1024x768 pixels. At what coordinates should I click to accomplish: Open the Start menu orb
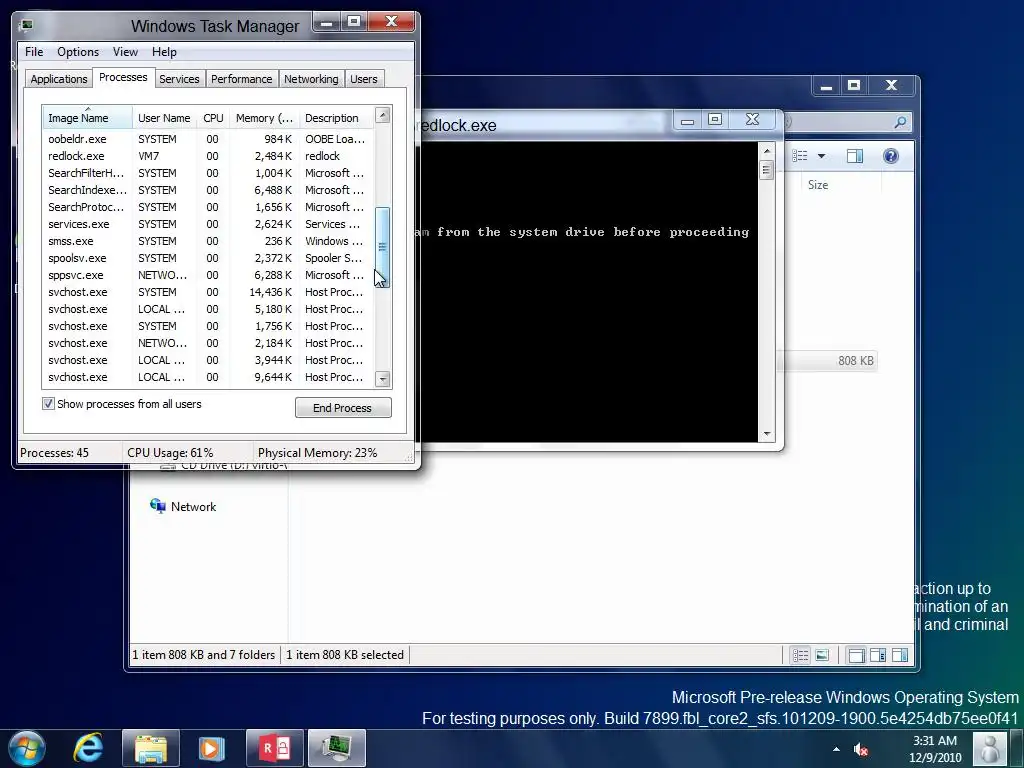click(x=27, y=748)
